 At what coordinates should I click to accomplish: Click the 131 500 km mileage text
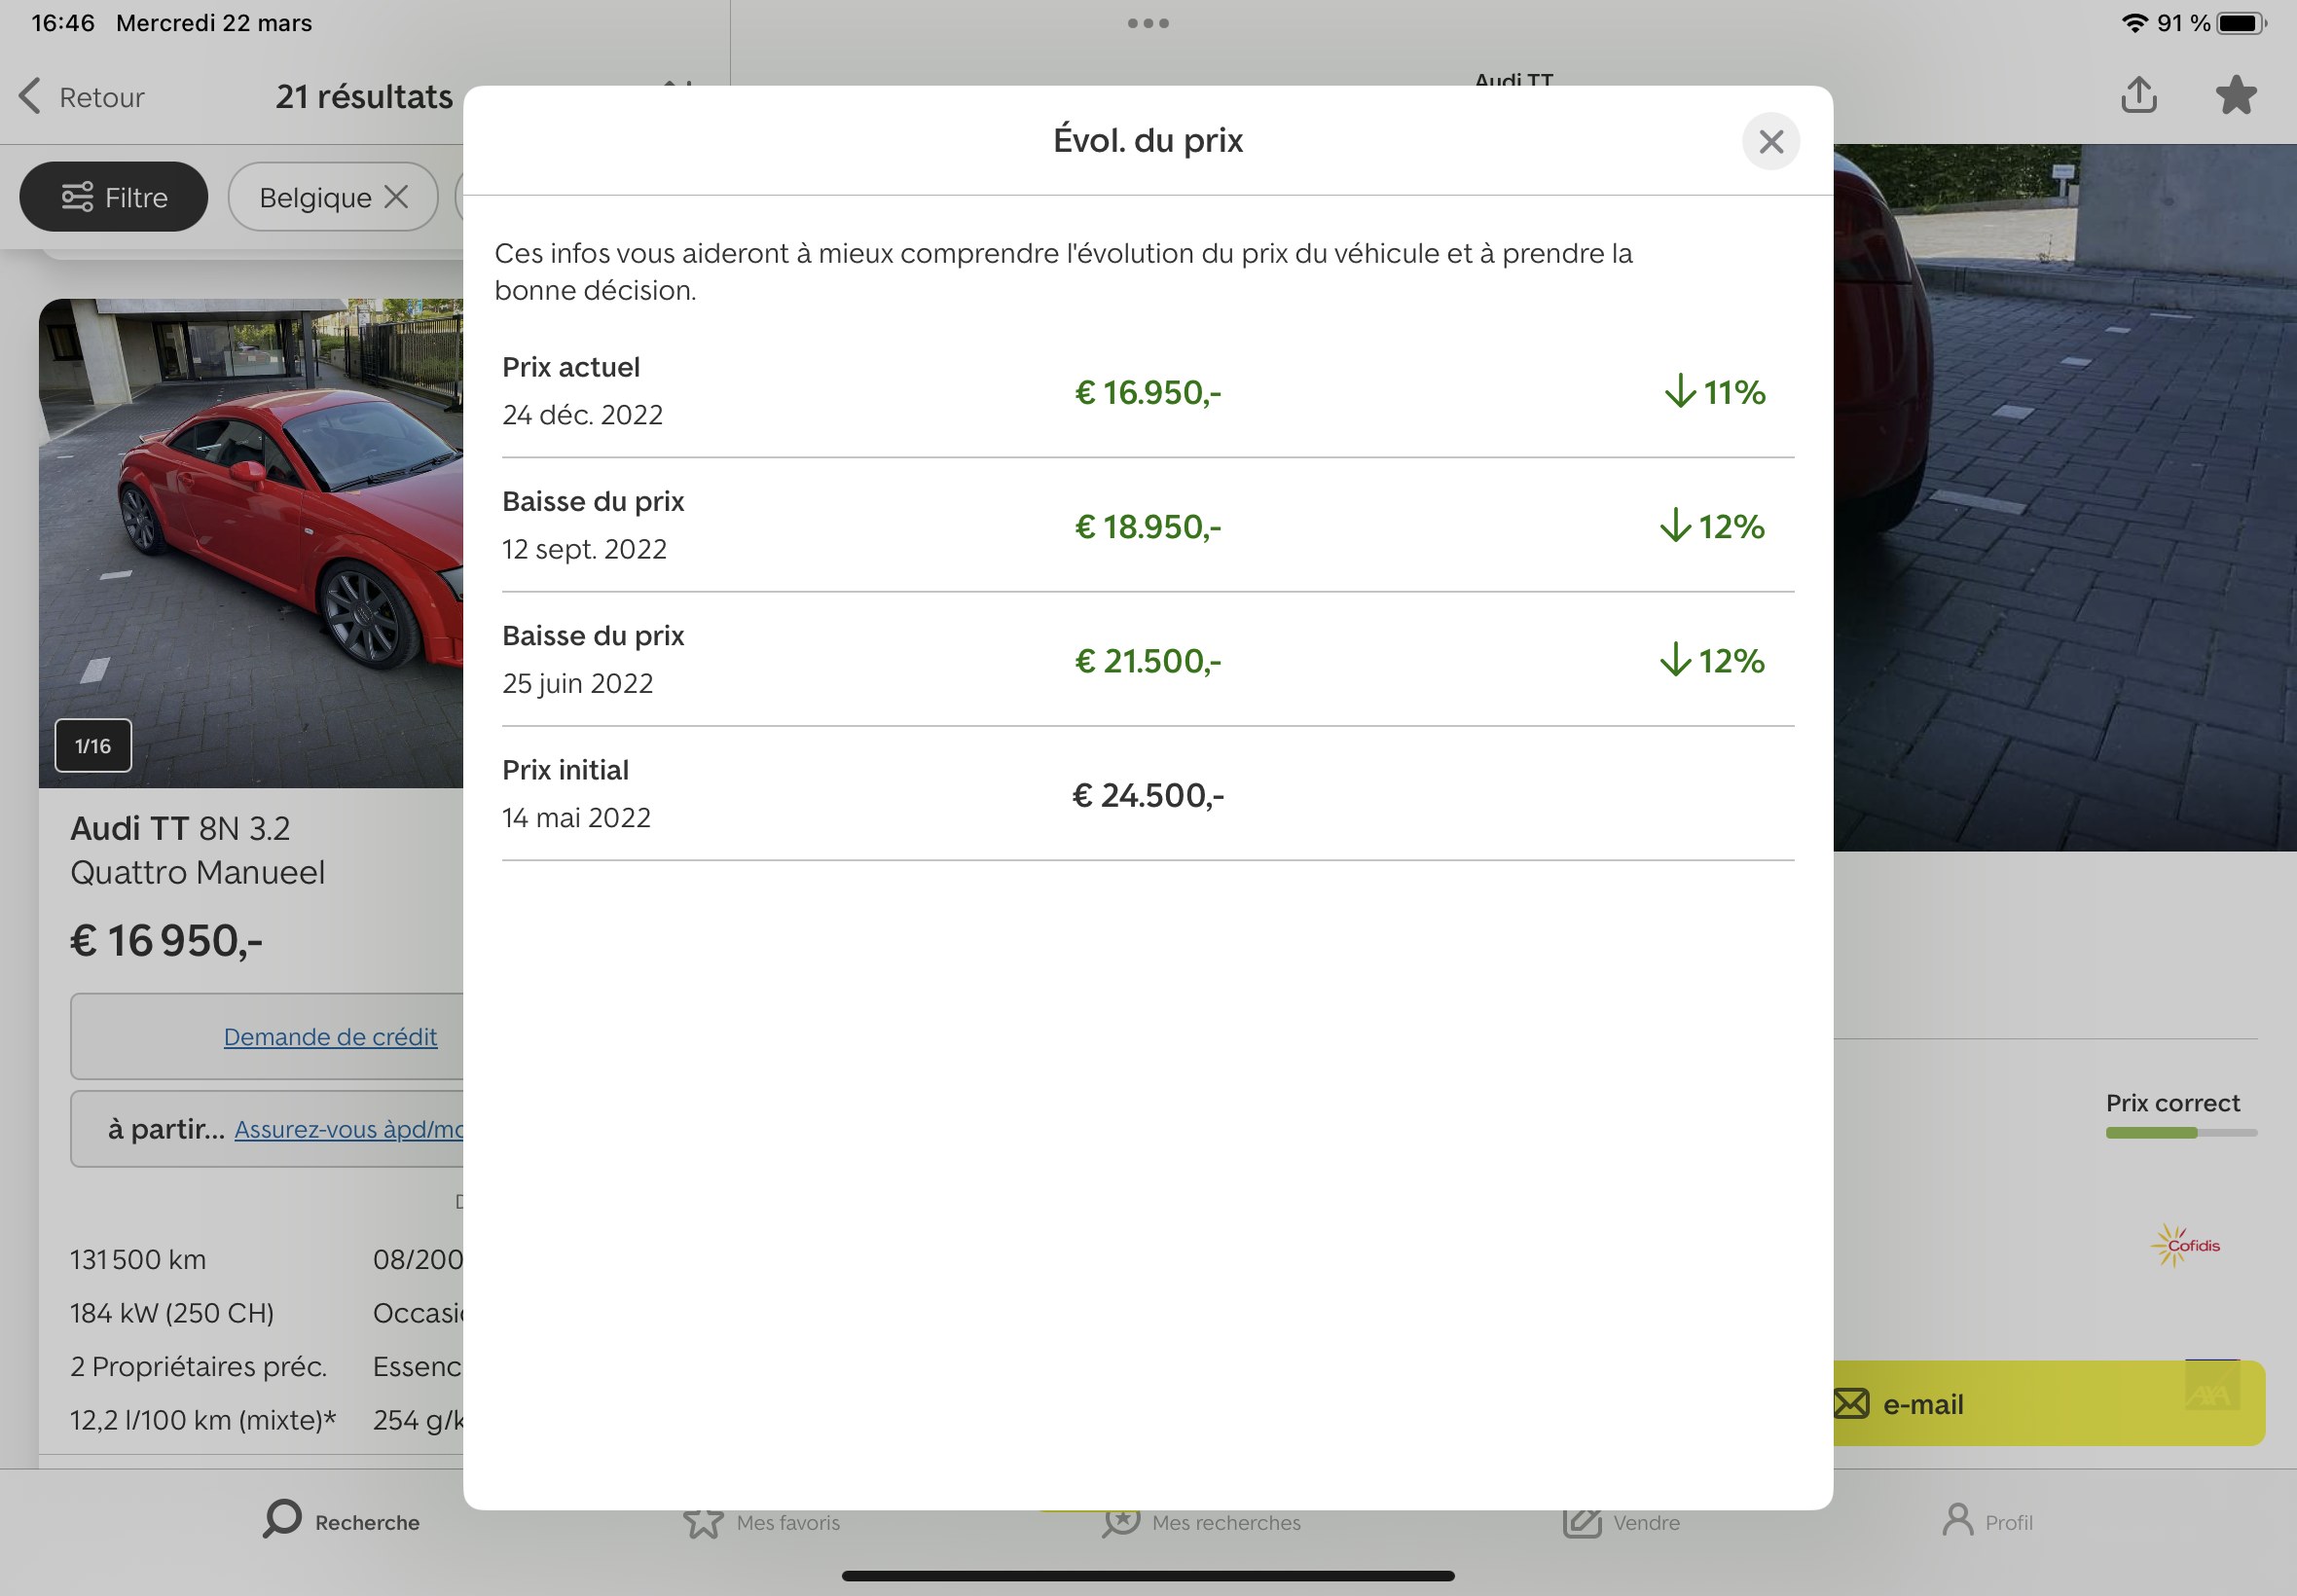tap(138, 1259)
